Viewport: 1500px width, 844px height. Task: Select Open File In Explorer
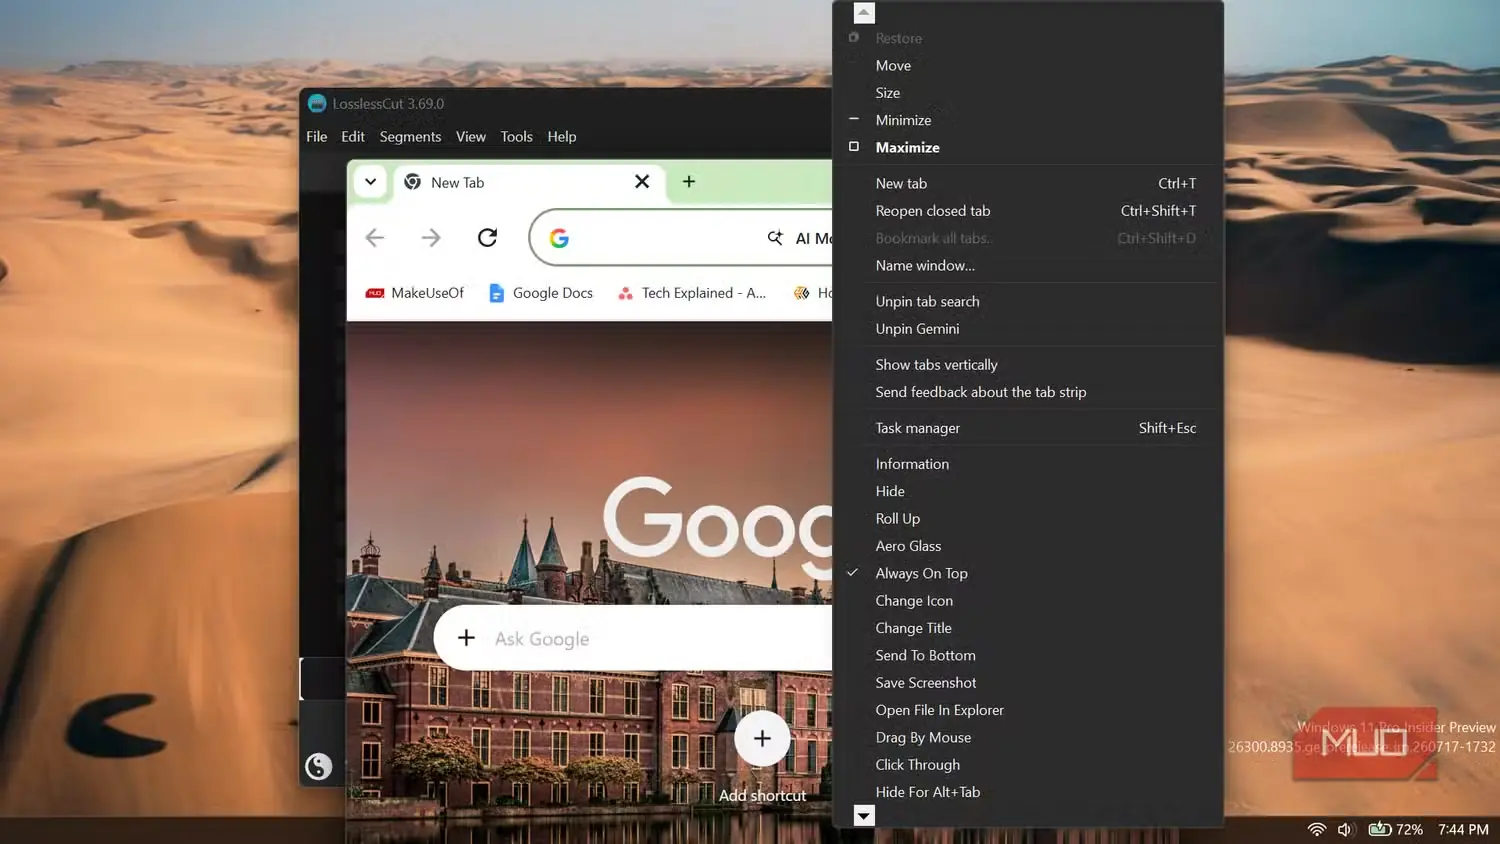[x=1028, y=710]
